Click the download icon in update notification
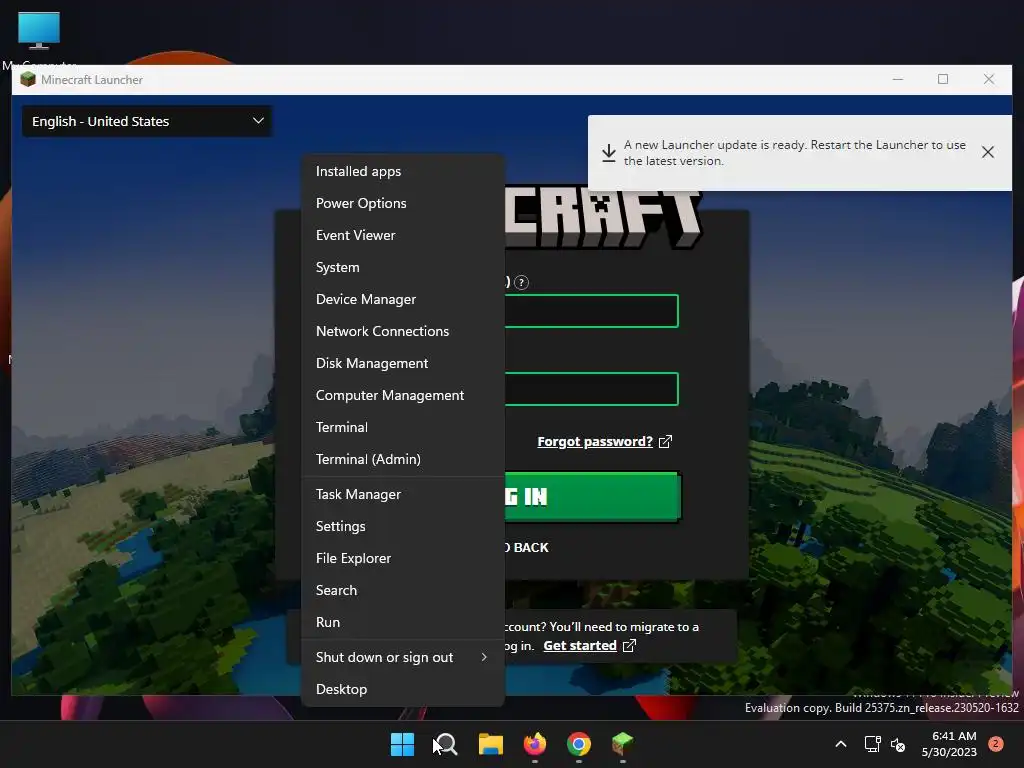 coord(608,153)
